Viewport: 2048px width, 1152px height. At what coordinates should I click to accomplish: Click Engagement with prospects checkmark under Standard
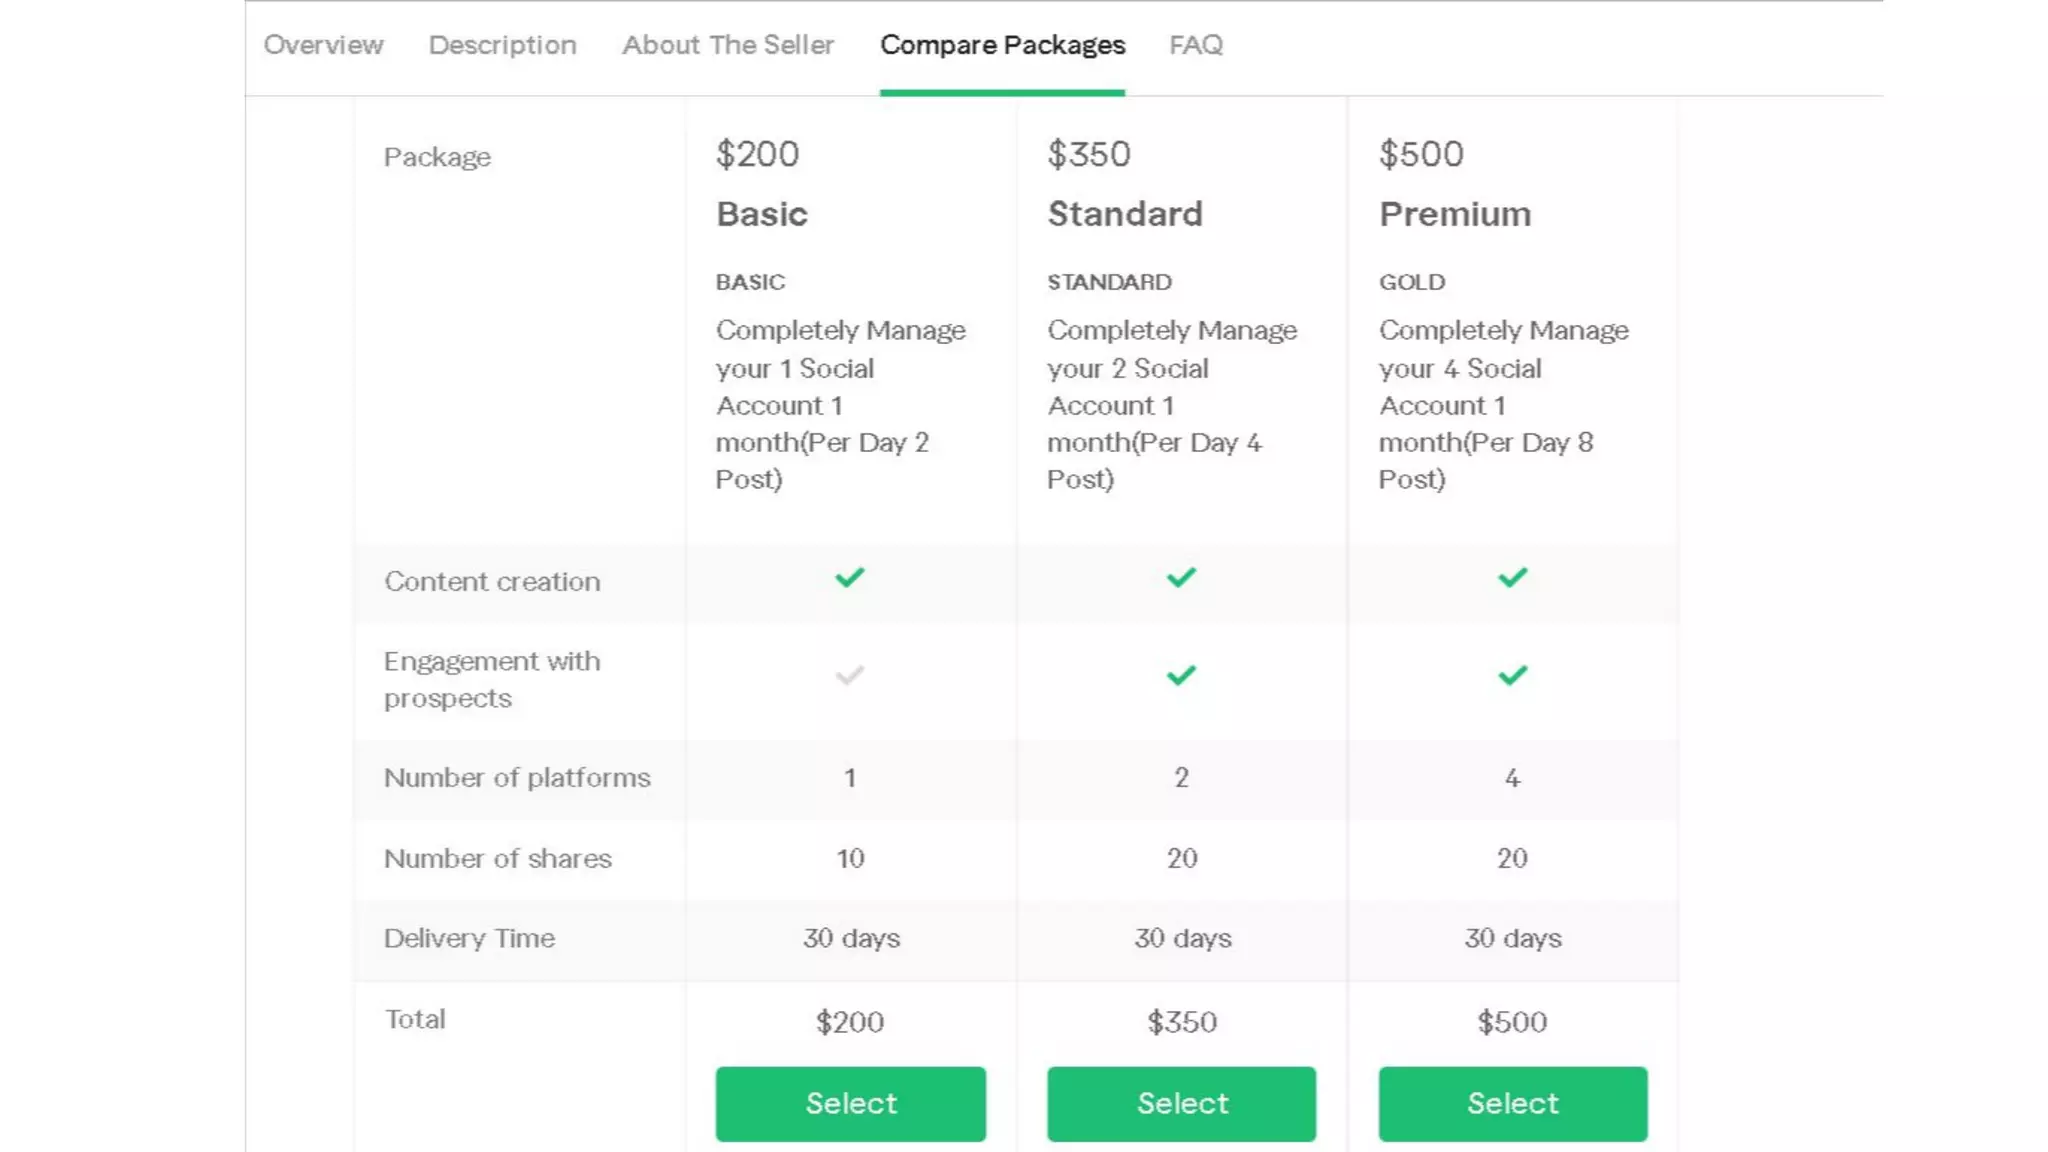pyautogui.click(x=1181, y=676)
